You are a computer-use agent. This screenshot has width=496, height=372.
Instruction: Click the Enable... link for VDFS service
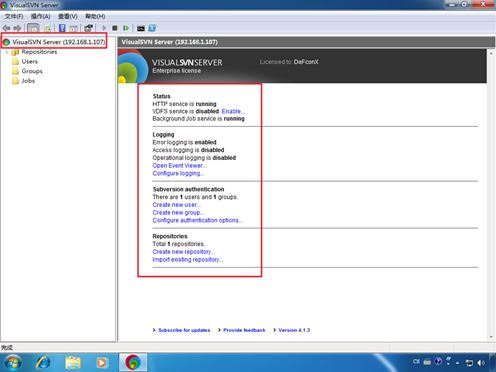pyautogui.click(x=233, y=111)
